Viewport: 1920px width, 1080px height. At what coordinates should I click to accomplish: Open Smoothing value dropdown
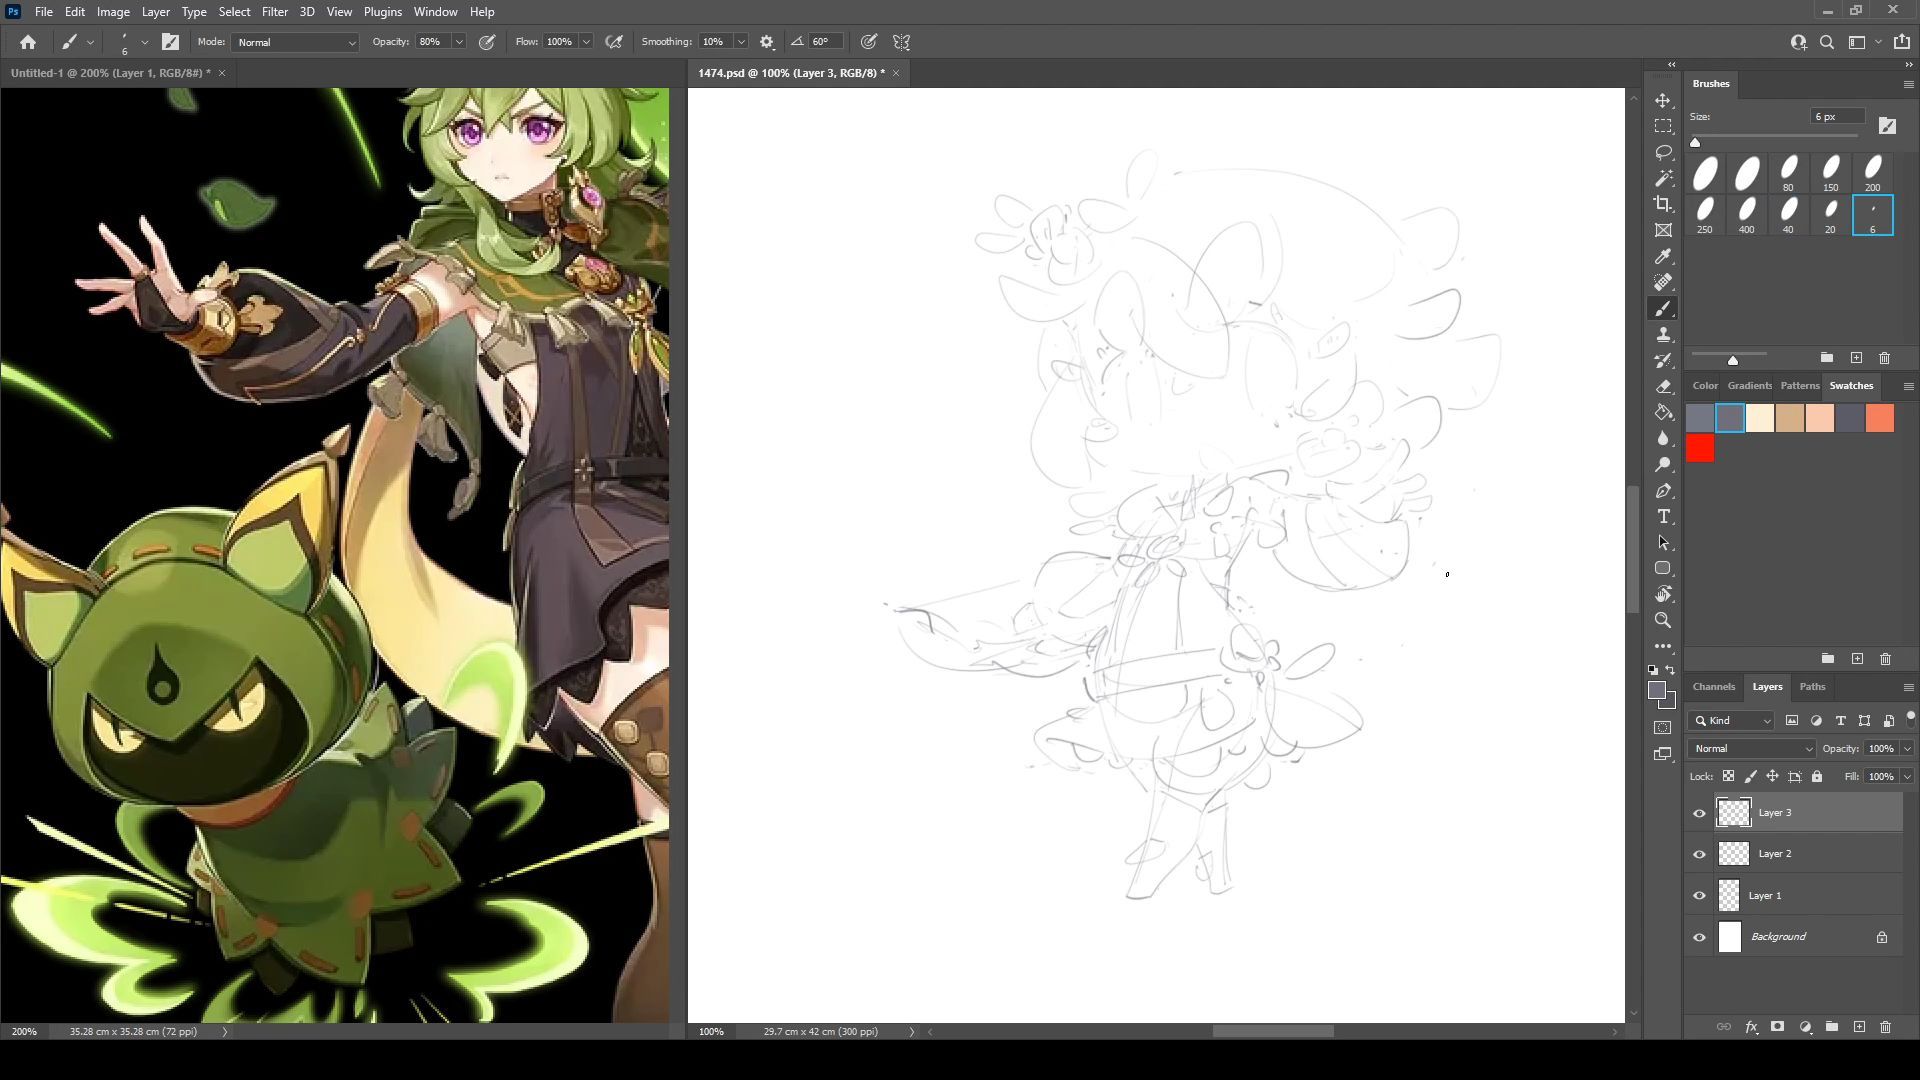tap(741, 42)
